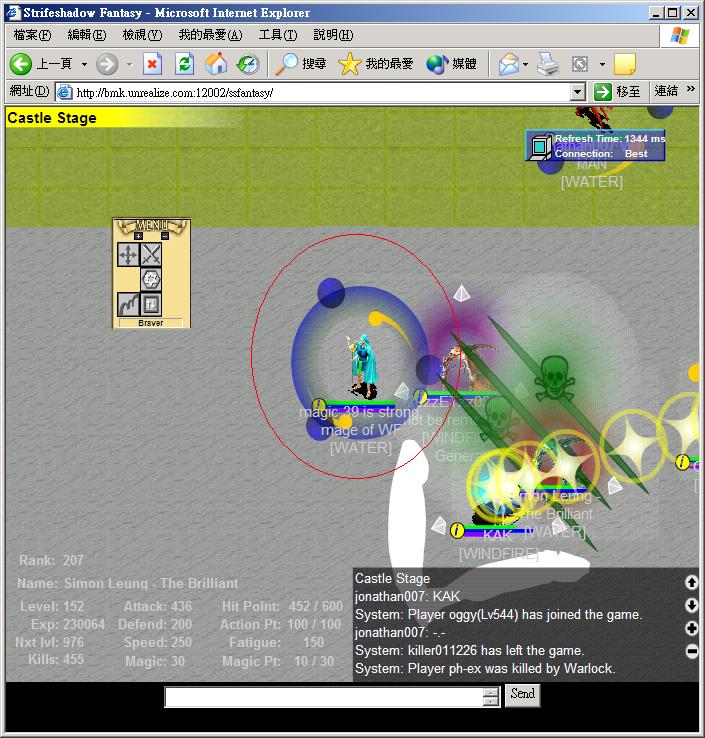The height and width of the screenshot is (738, 705).
Task: Click 'killer011226 has left the game' chat line
Action: point(469,650)
